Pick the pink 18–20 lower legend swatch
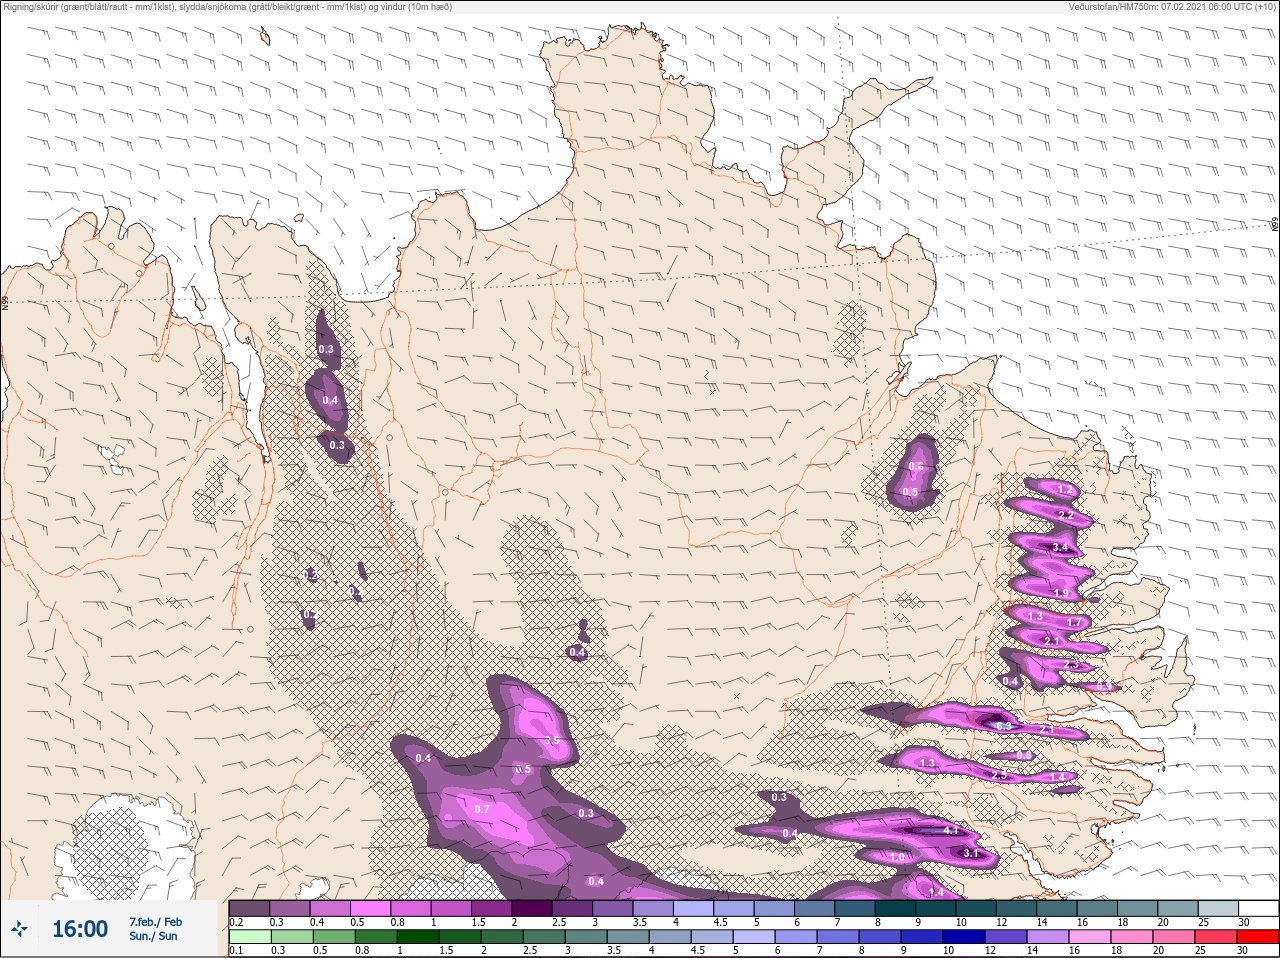Image resolution: width=1280 pixels, height=958 pixels. (x=1133, y=937)
